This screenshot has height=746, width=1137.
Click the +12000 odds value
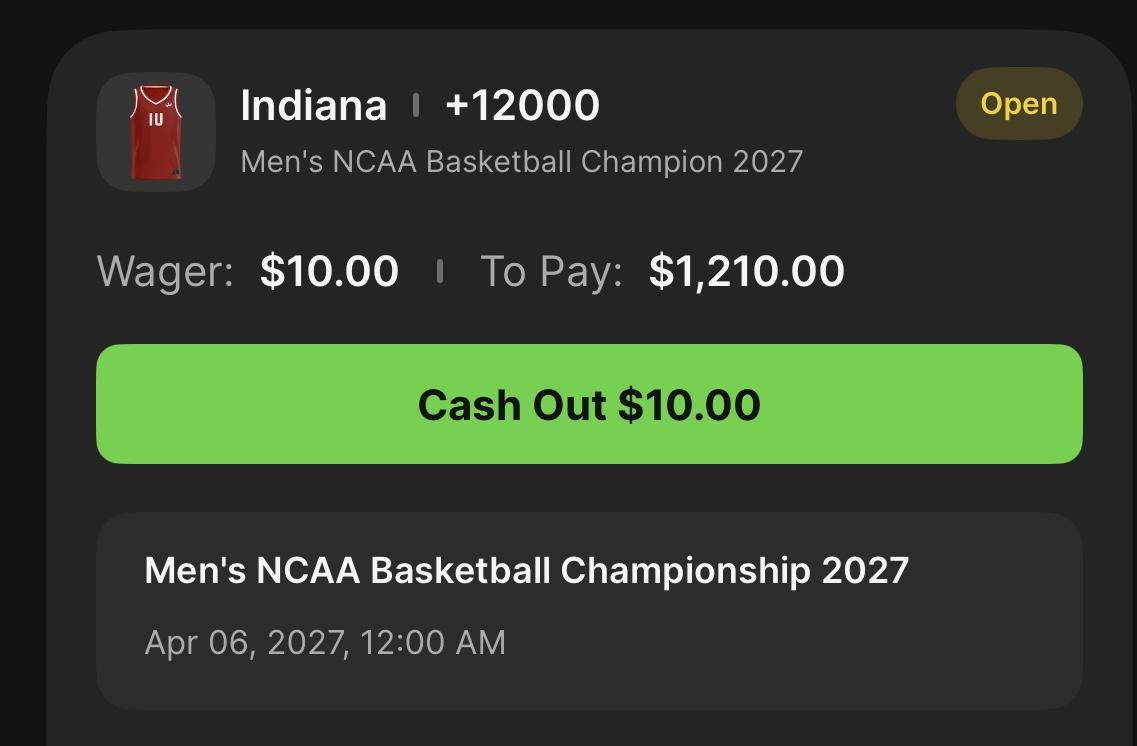coord(522,105)
